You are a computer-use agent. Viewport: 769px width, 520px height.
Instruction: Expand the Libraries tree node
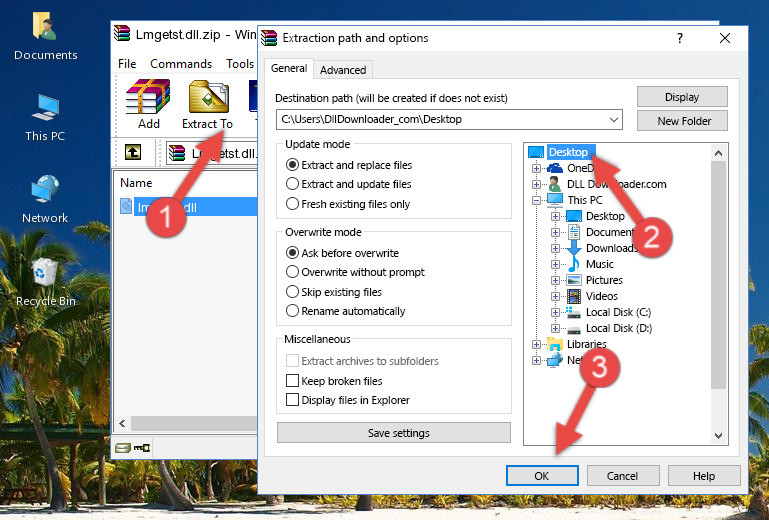pos(536,344)
